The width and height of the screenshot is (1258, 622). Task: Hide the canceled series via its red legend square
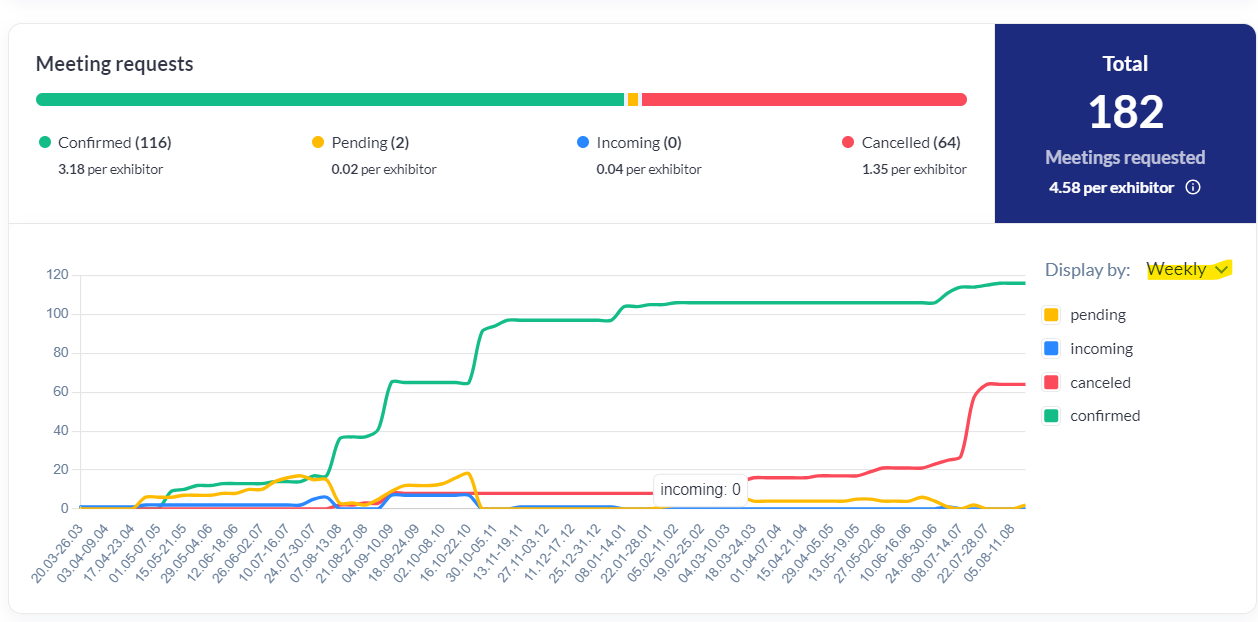(x=1050, y=383)
